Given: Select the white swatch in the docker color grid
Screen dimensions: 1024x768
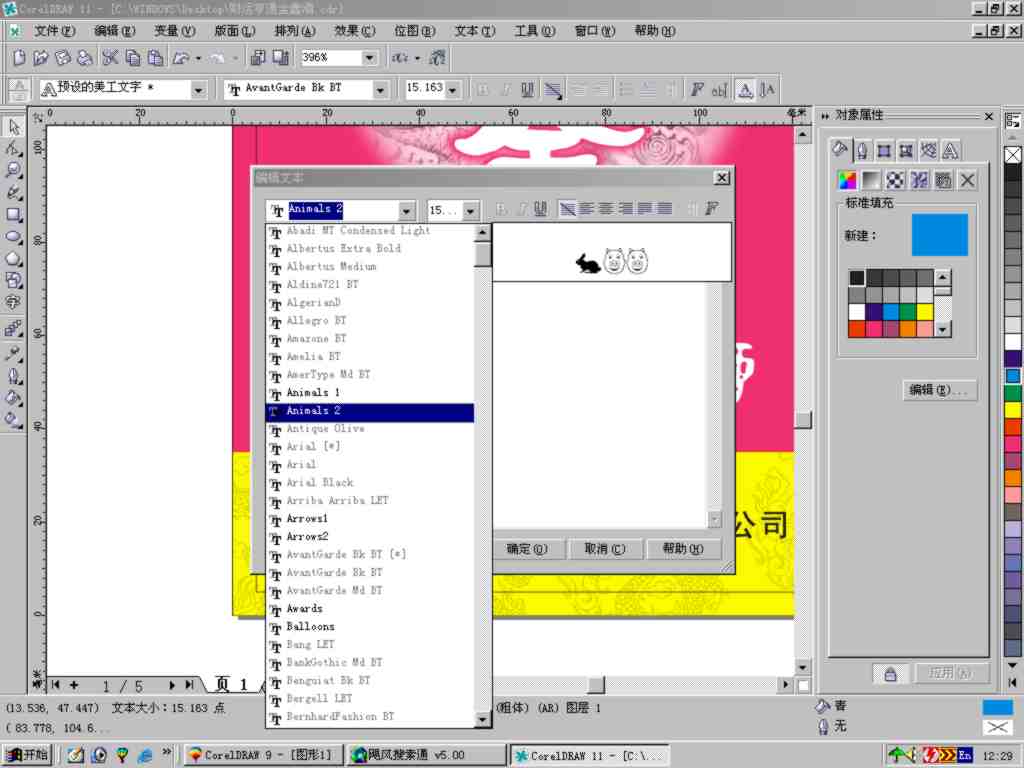Looking at the screenshot, I should tap(857, 312).
